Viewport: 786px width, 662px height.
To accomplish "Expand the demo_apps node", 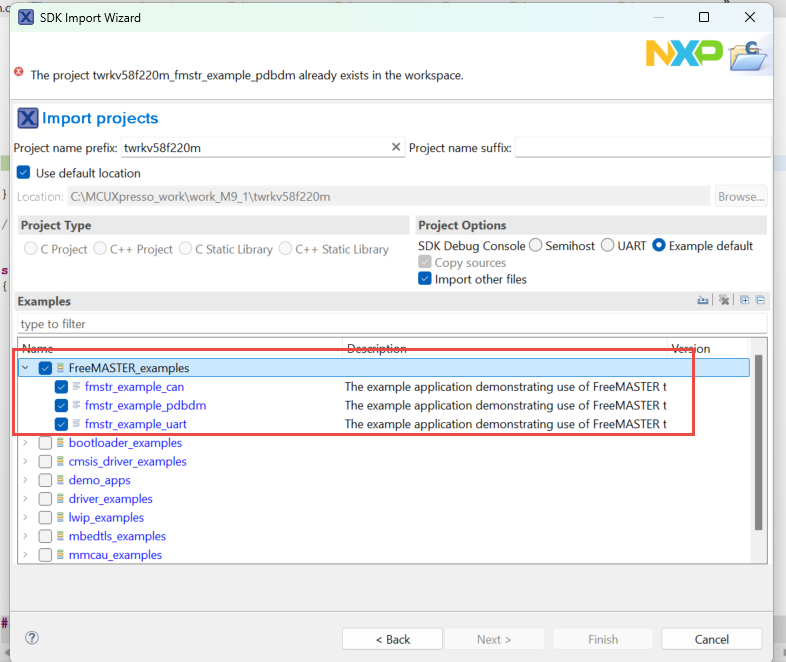I will pyautogui.click(x=25, y=480).
